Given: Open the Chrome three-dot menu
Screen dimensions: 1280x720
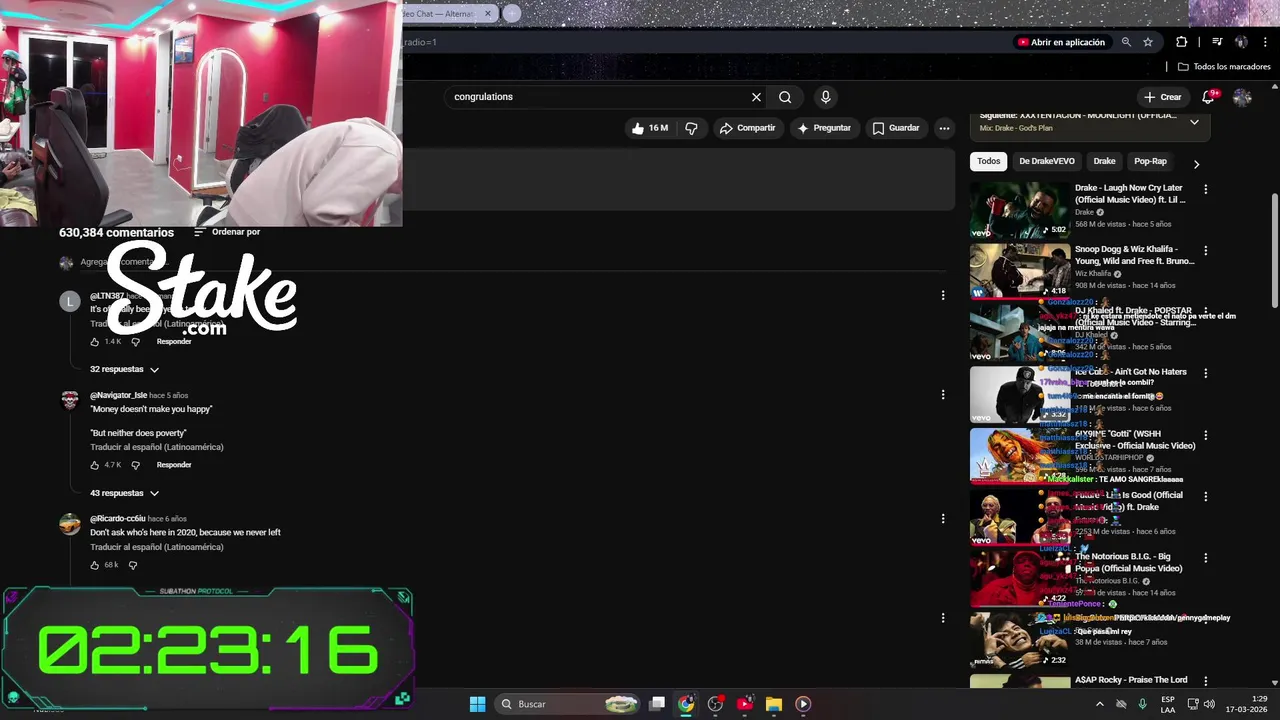Looking at the screenshot, I should pos(1266,42).
